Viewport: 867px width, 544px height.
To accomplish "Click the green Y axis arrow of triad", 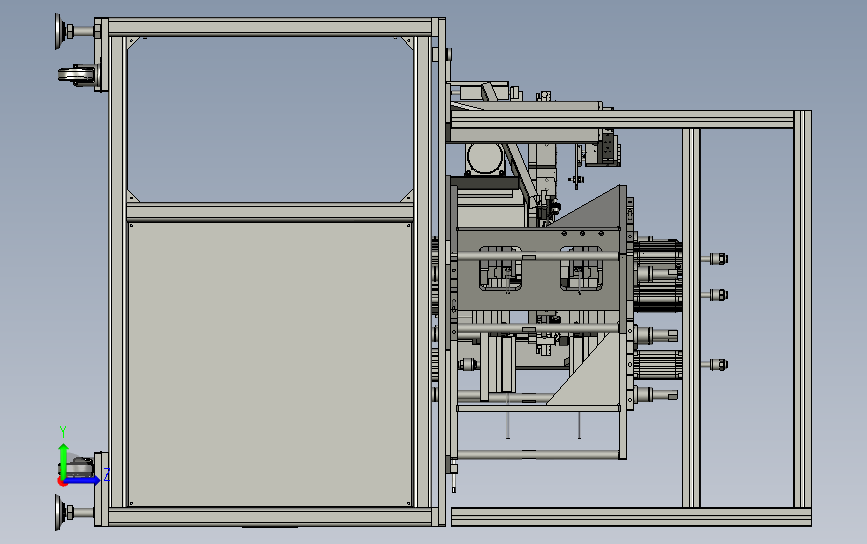I will point(63,460).
